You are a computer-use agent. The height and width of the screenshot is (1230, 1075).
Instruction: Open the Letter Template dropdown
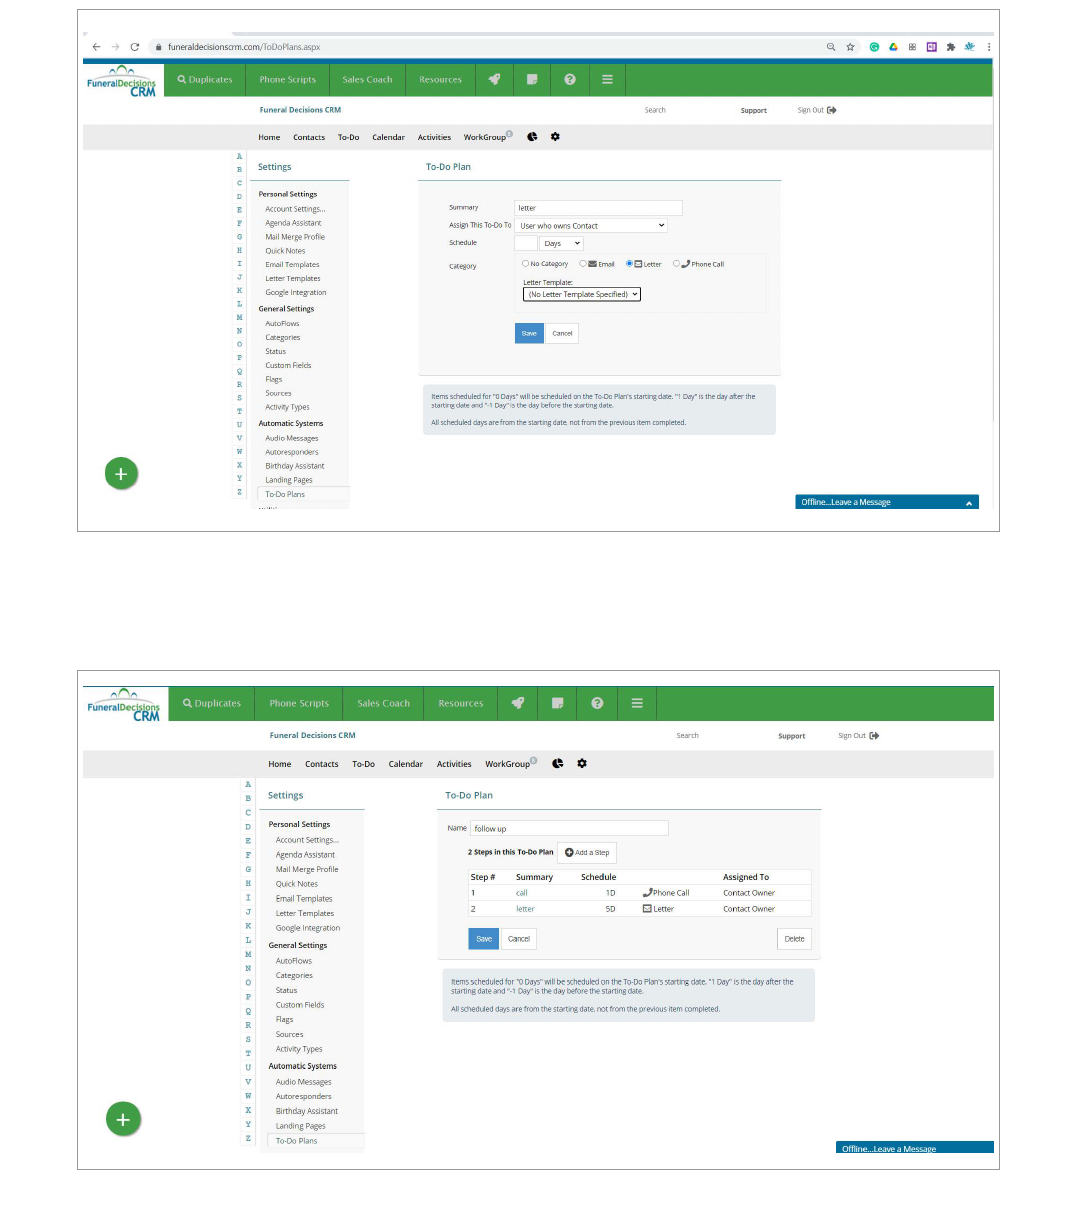582,295
